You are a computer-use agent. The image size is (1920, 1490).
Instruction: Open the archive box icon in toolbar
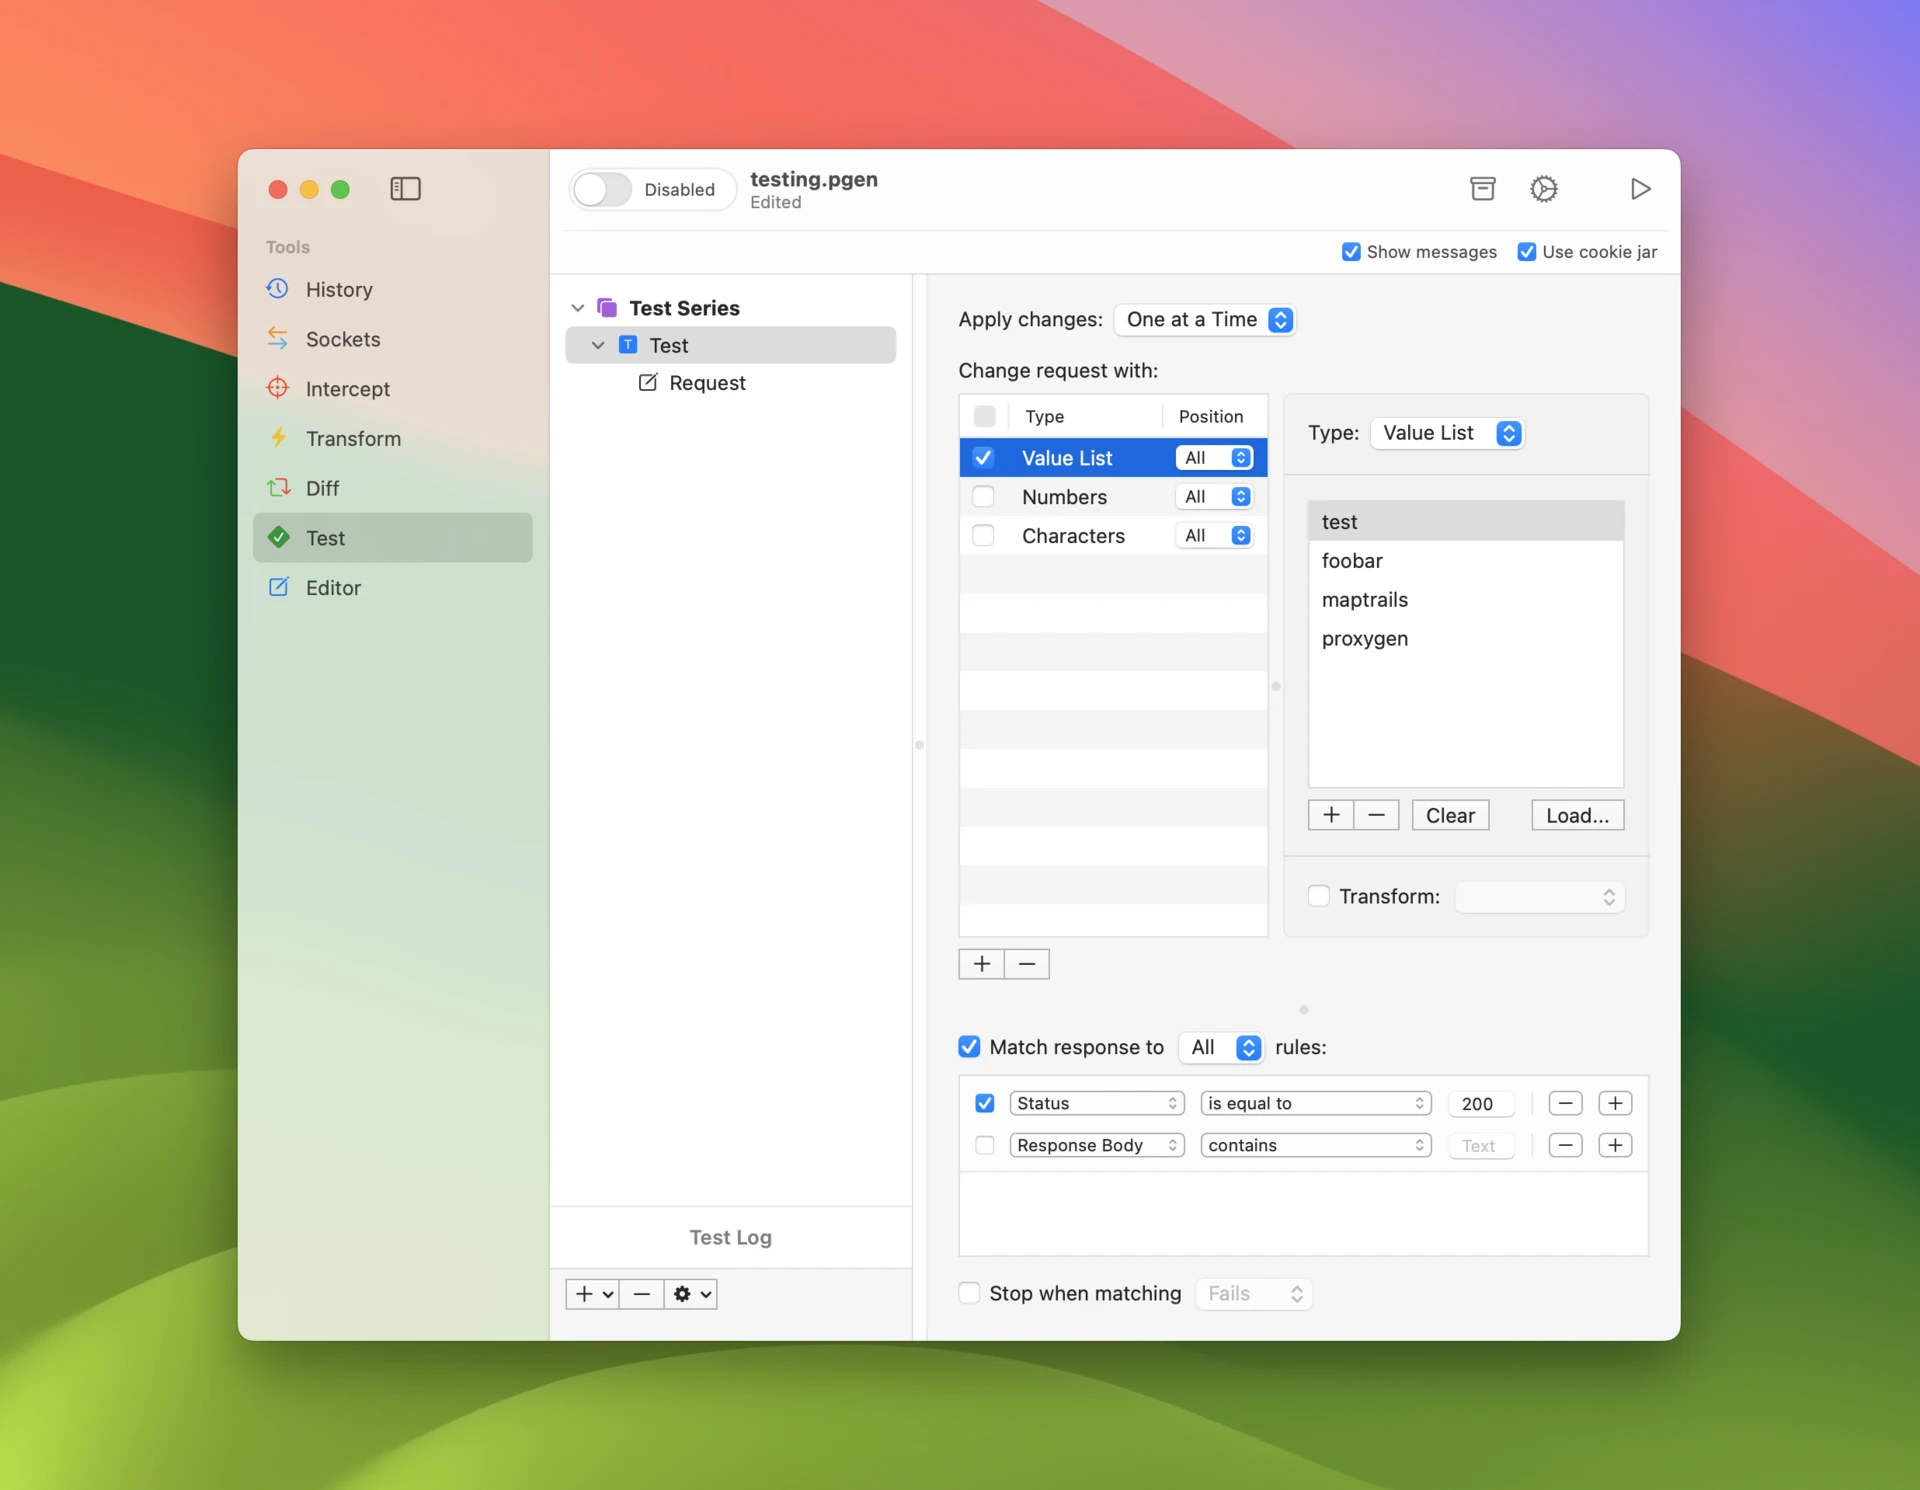pos(1482,189)
